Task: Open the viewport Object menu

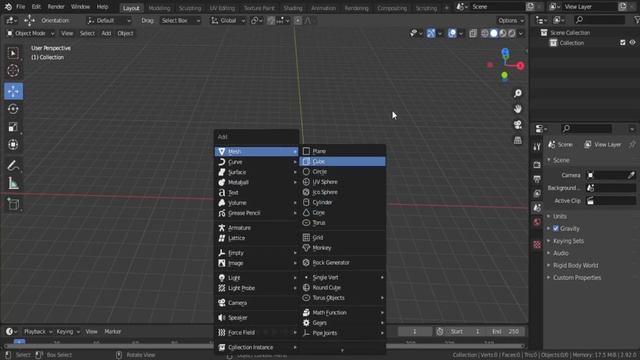Action: tap(125, 33)
